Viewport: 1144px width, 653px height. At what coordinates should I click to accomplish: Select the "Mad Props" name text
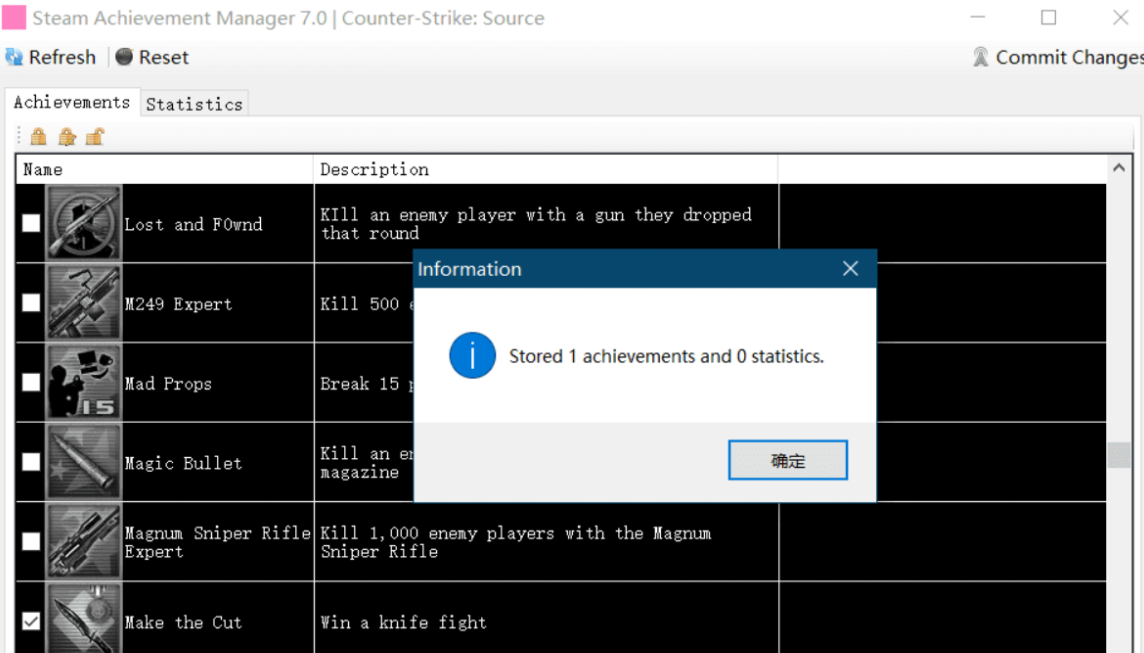[168, 383]
